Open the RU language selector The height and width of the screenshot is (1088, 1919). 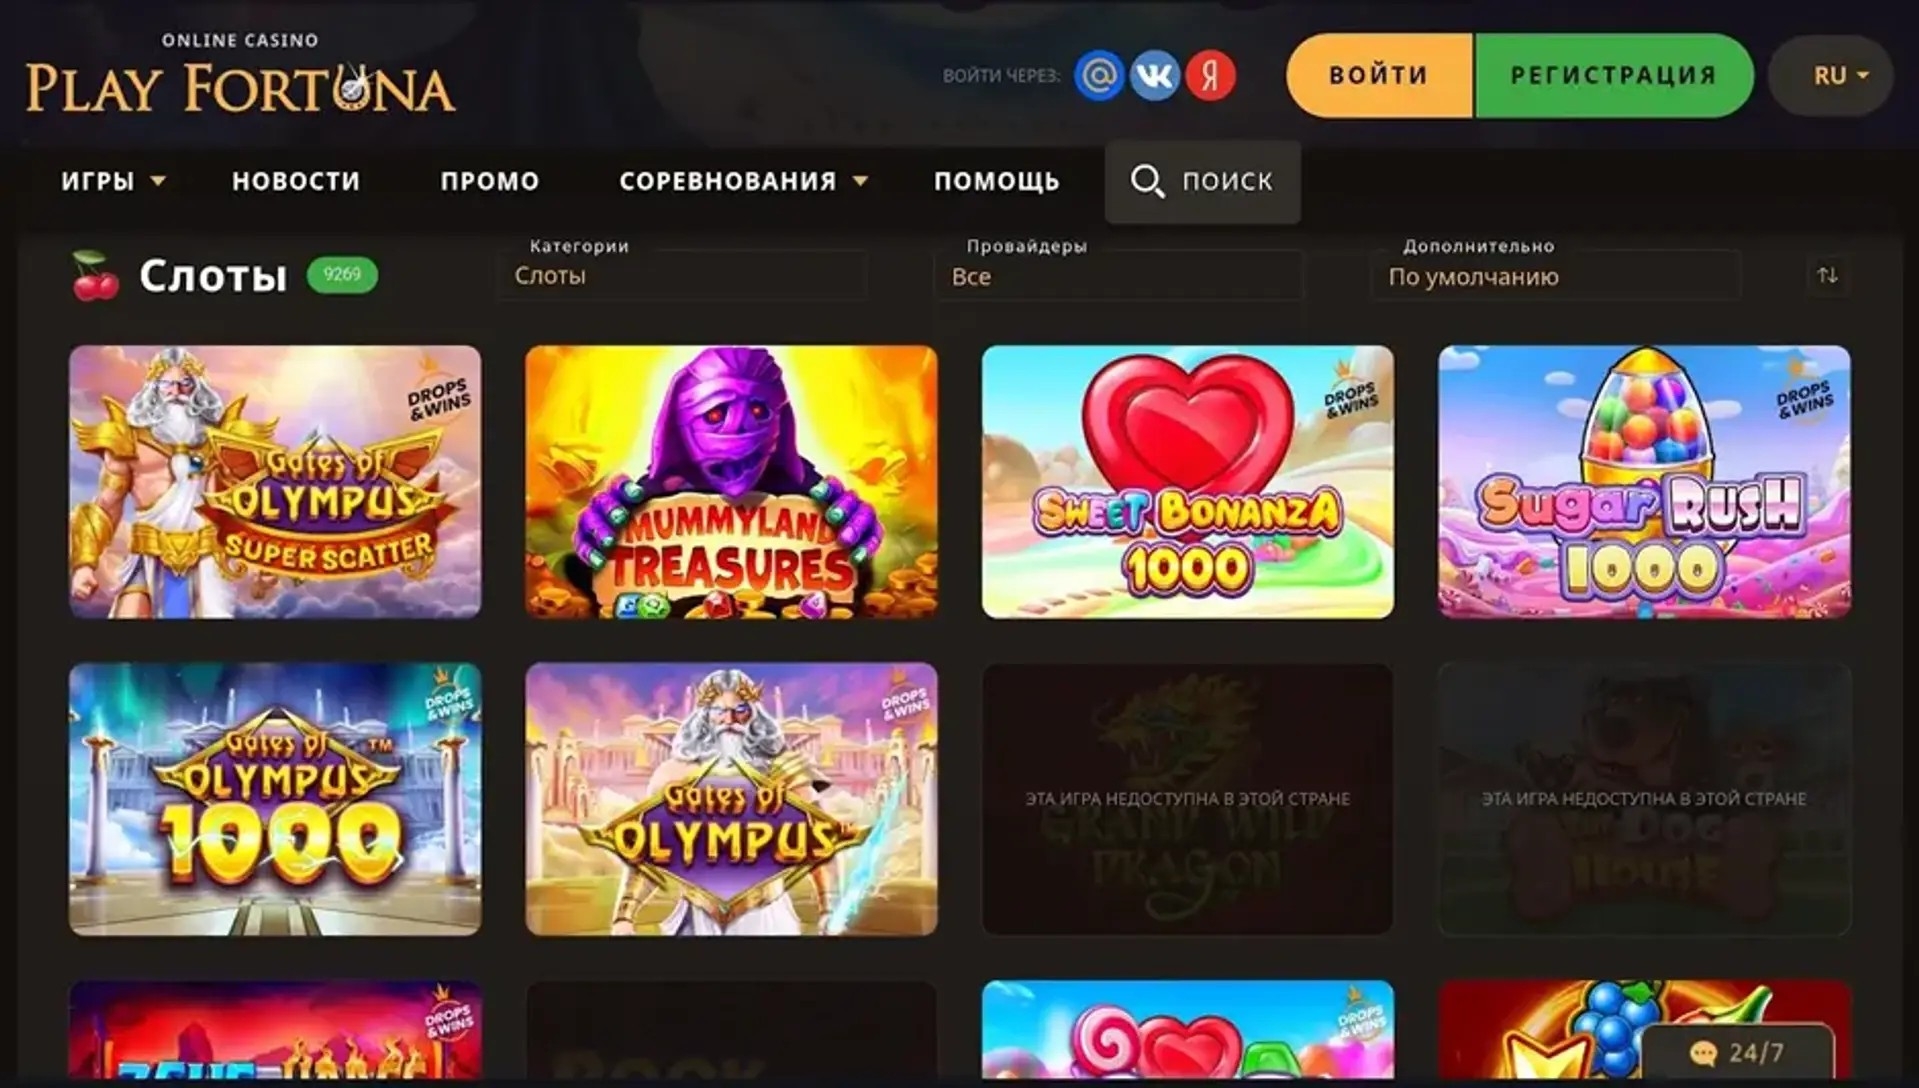[x=1831, y=76]
